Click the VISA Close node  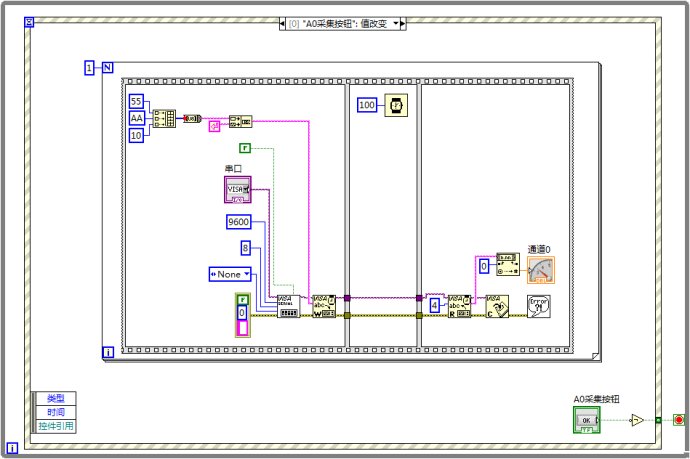tap(497, 305)
